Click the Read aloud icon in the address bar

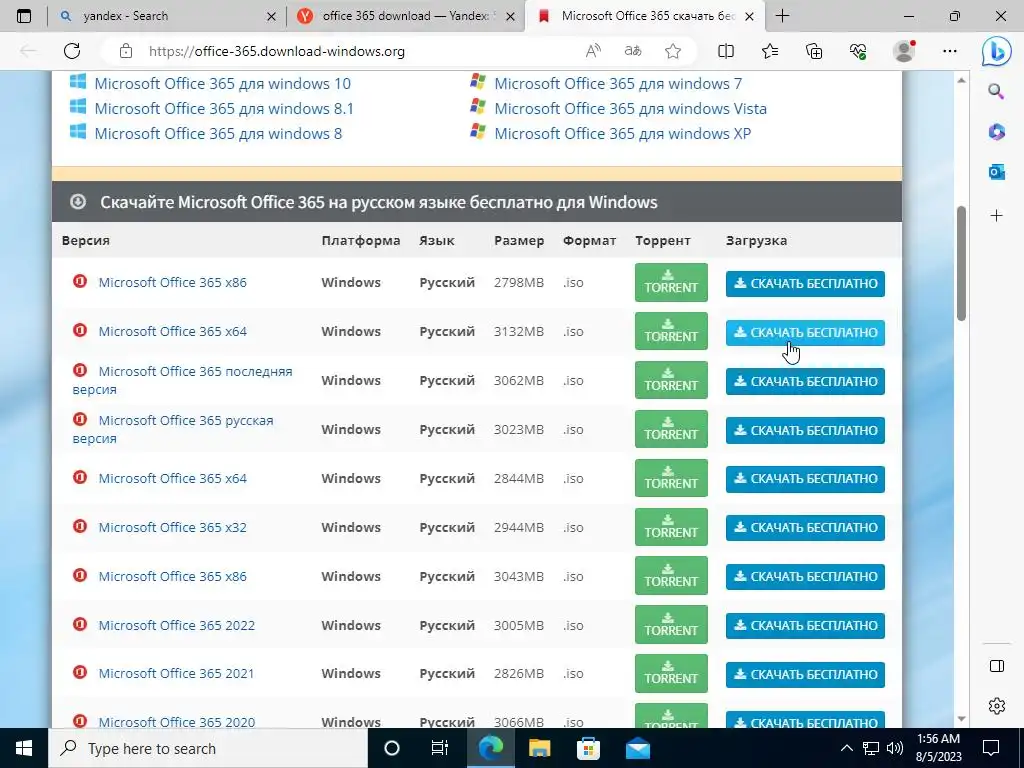[x=593, y=51]
